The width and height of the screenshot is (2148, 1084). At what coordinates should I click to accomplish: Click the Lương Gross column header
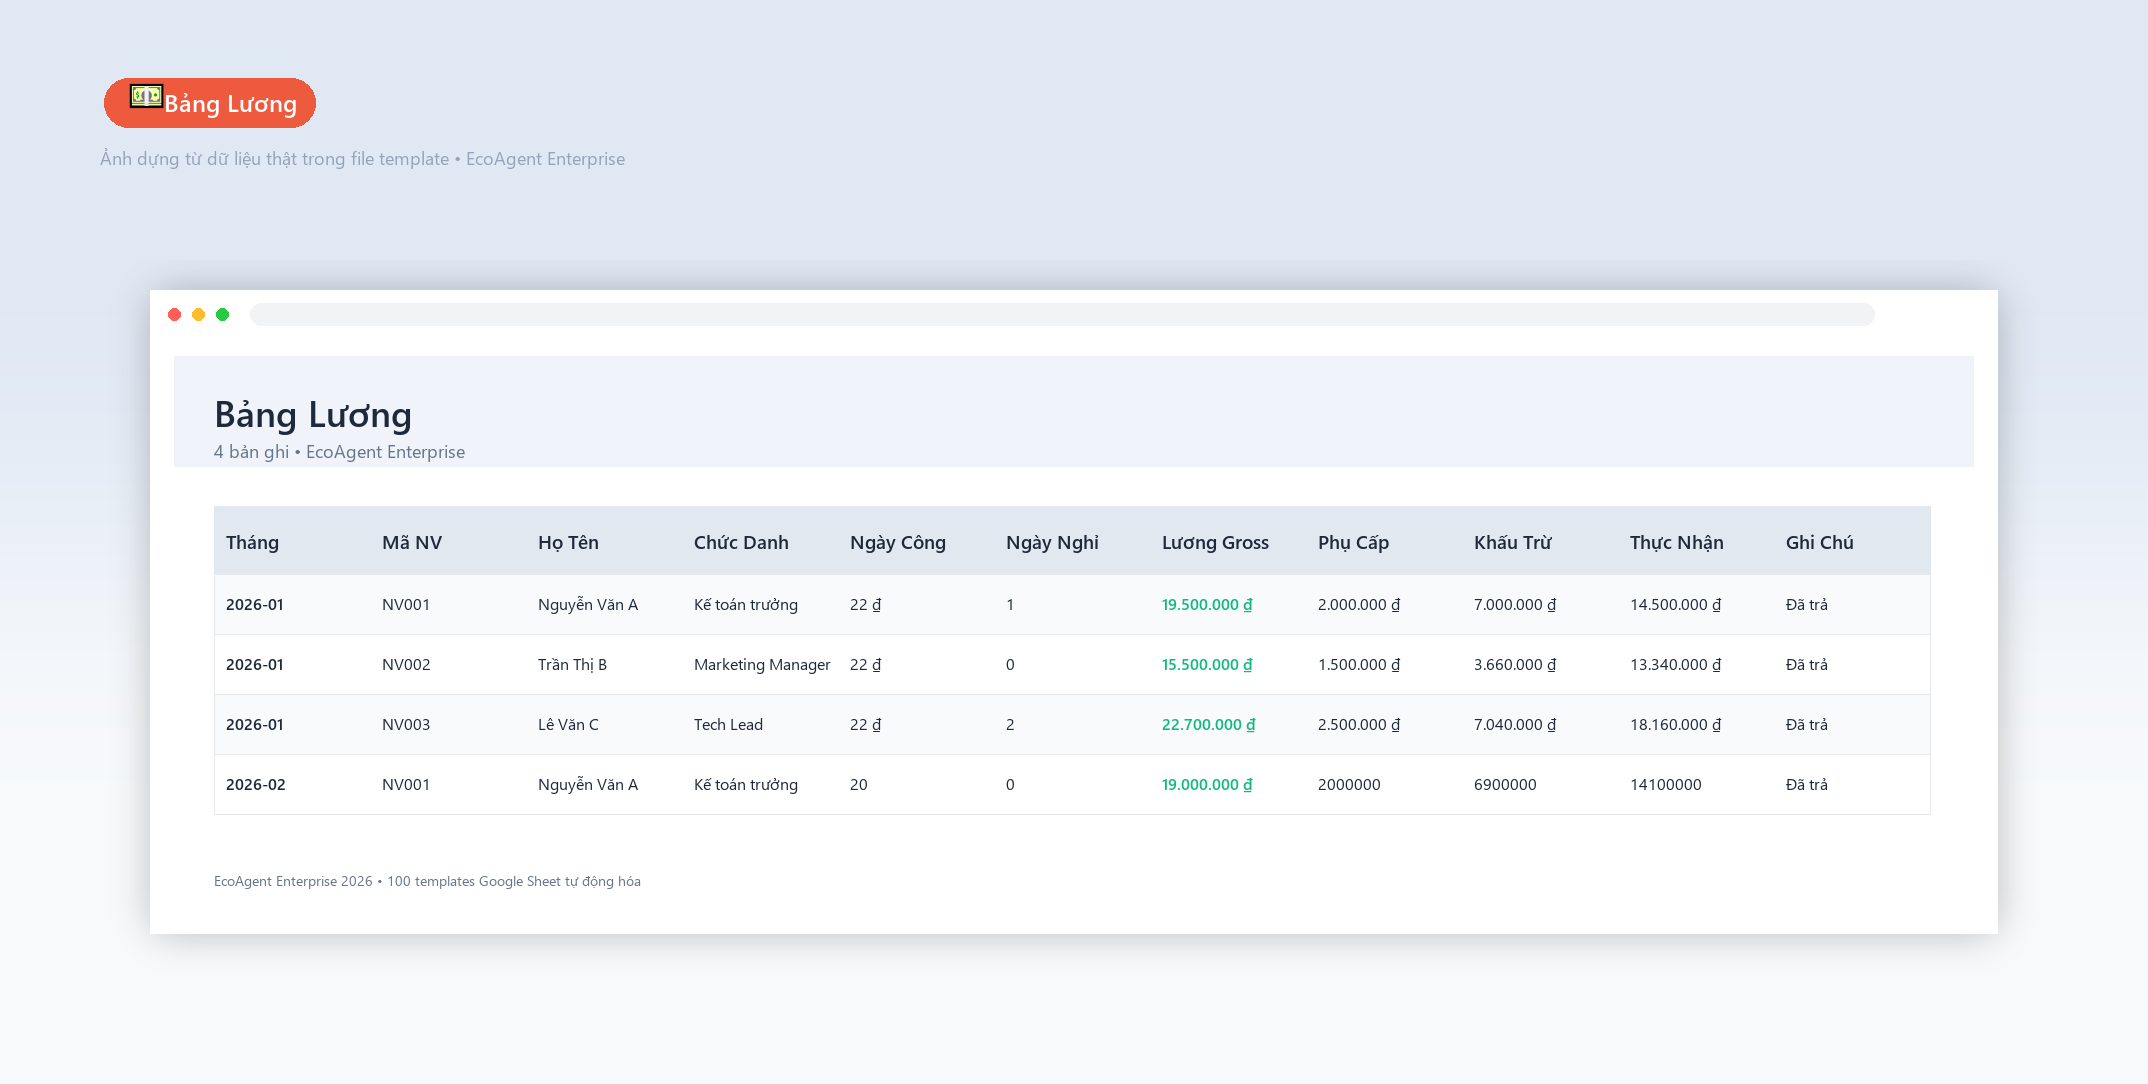[1215, 542]
